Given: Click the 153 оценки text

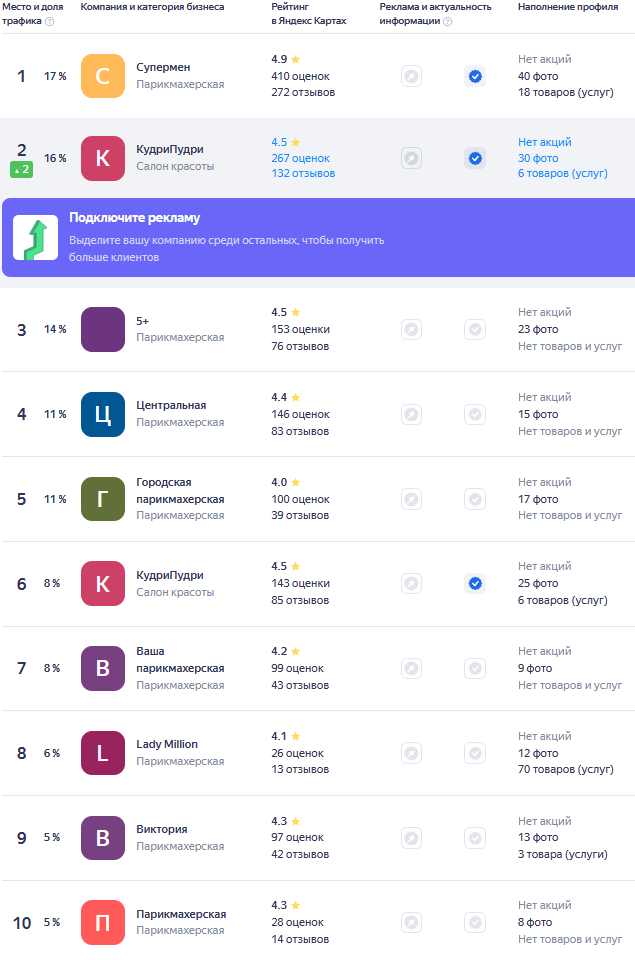Looking at the screenshot, I should tap(301, 329).
